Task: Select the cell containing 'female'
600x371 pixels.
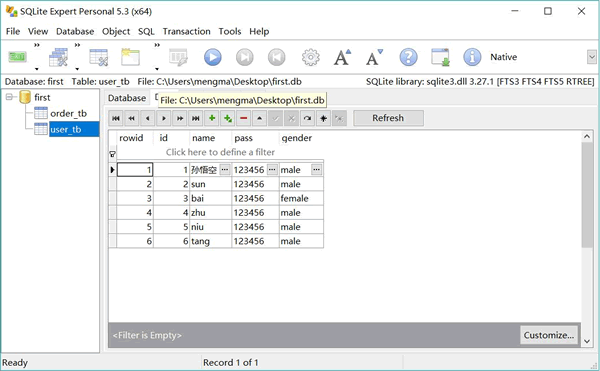Action: coord(301,198)
